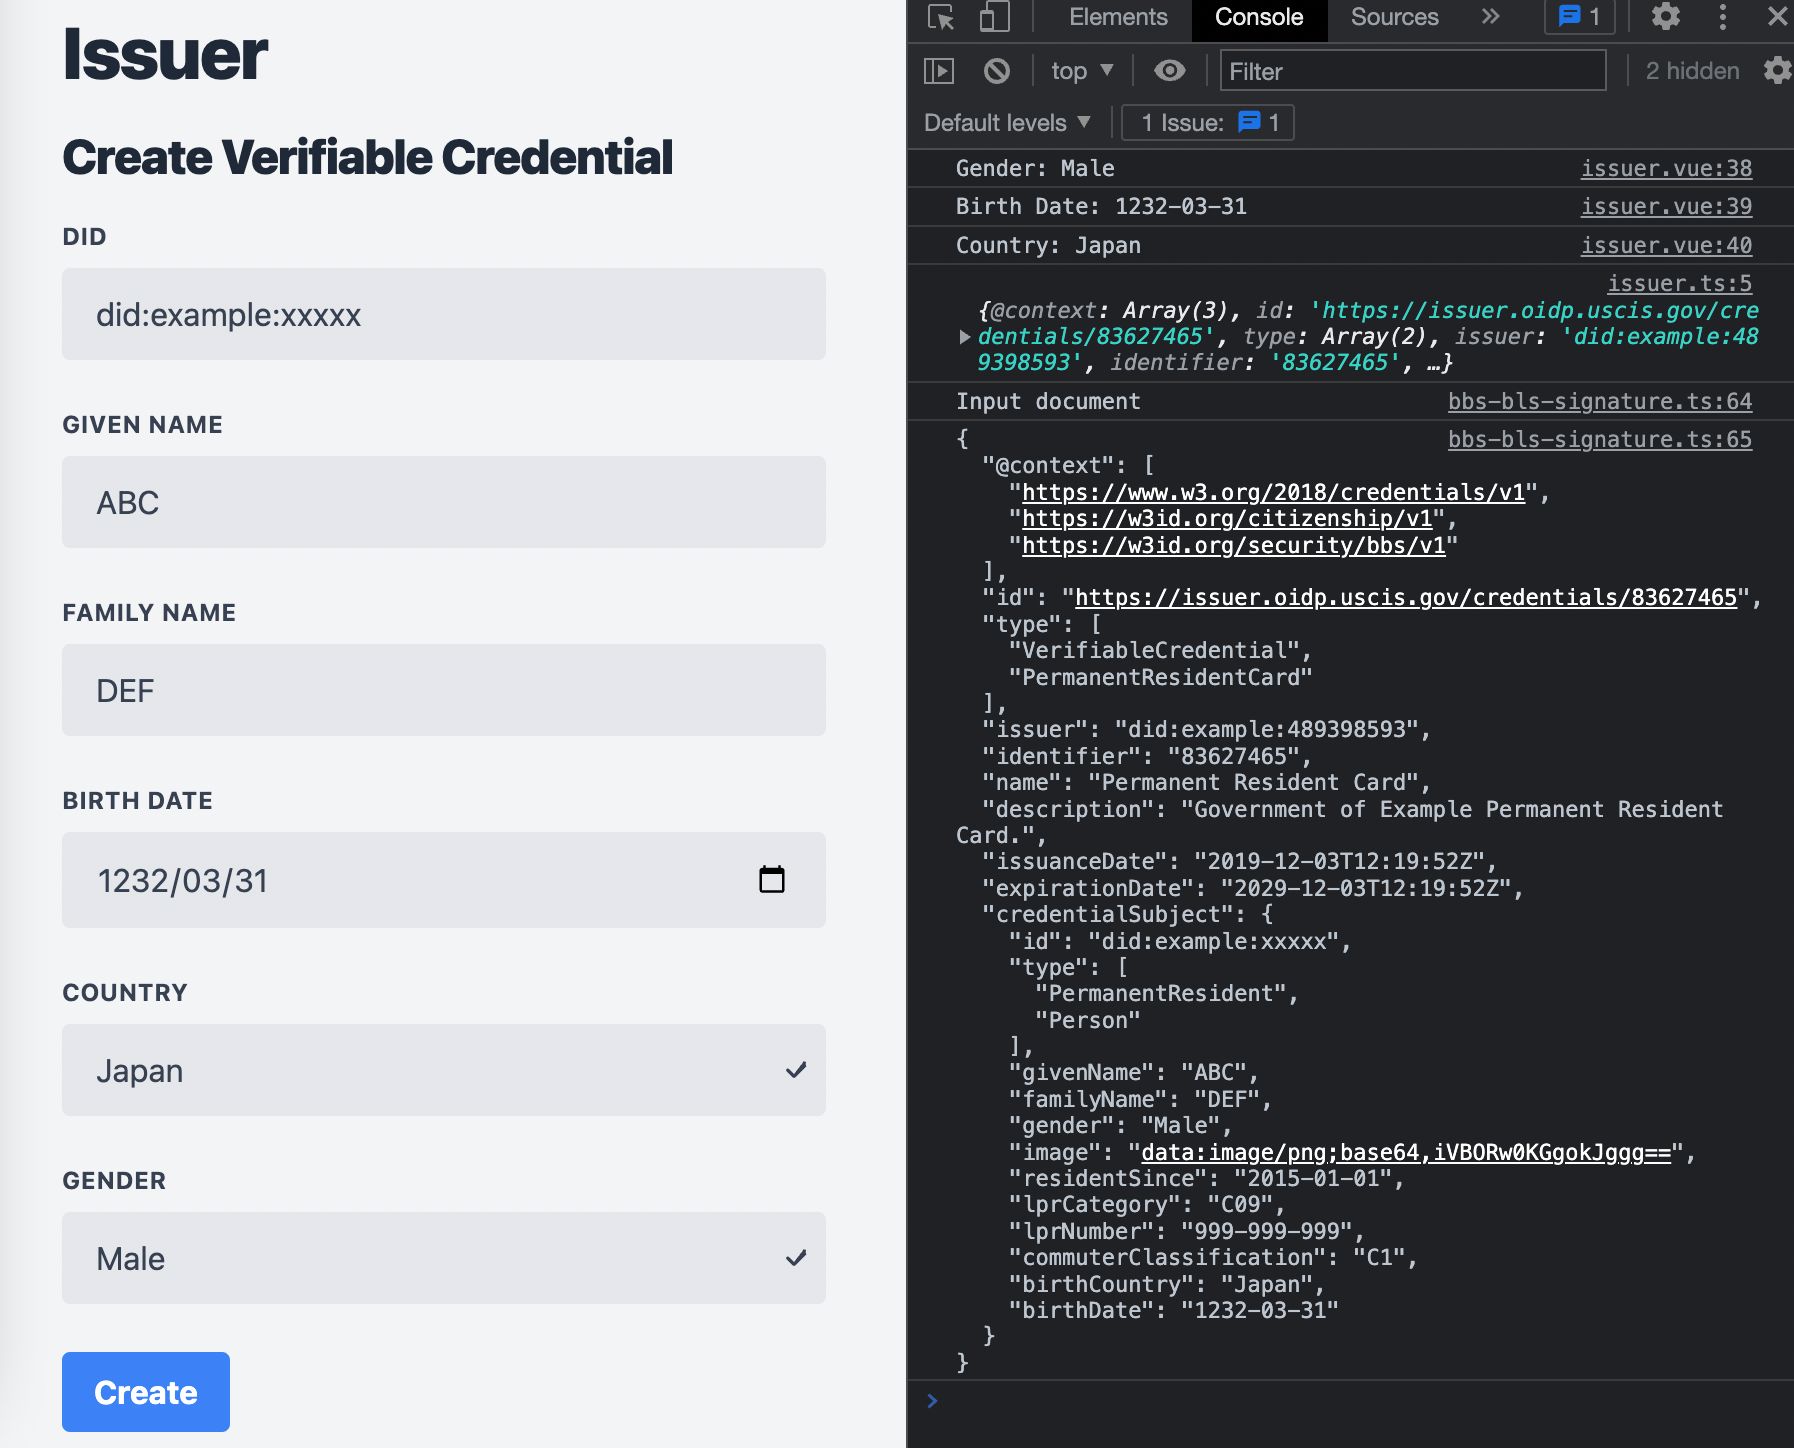Focus the console Filter field
1794x1448 pixels.
click(x=1413, y=71)
